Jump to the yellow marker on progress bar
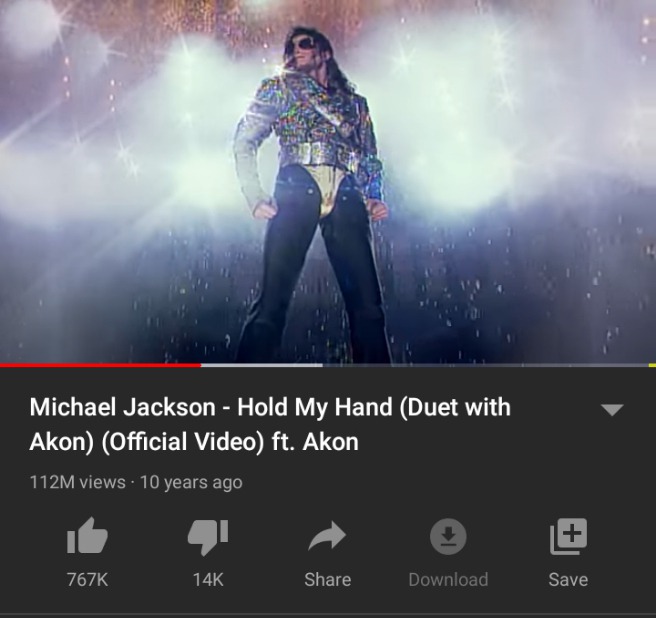 (652, 365)
